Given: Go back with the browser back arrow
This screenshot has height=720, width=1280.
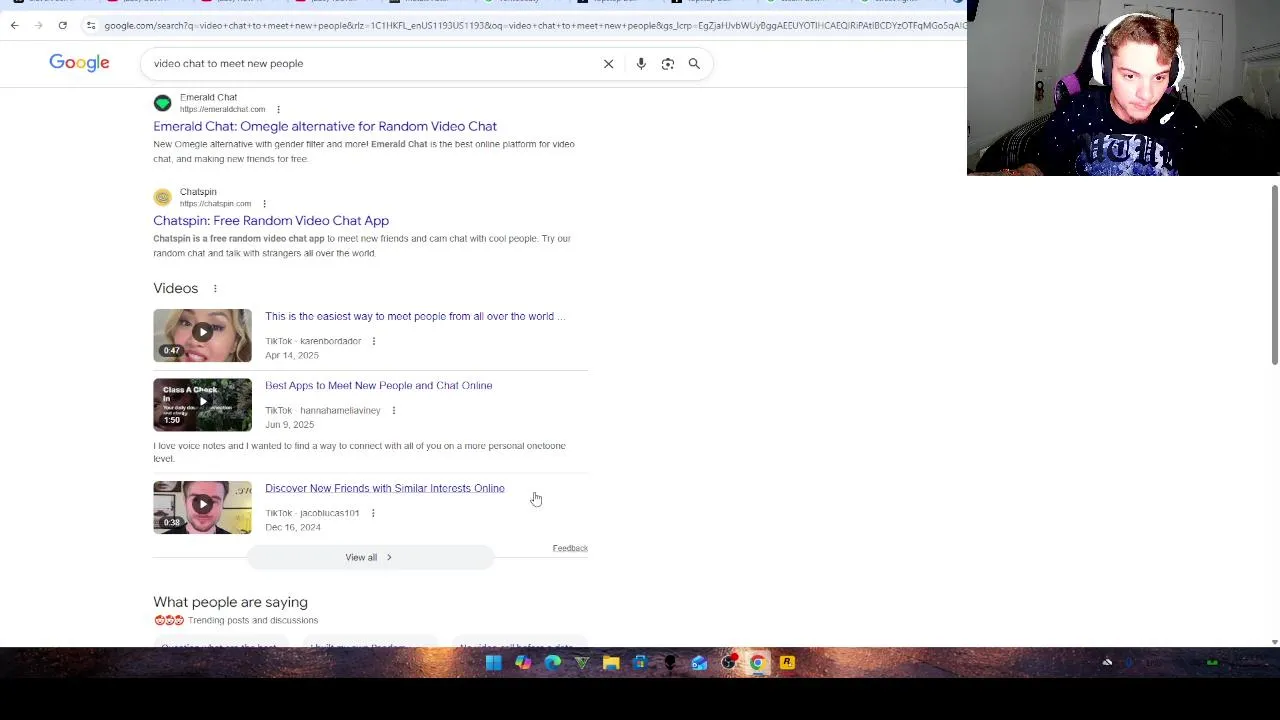Looking at the screenshot, I should 14,25.
